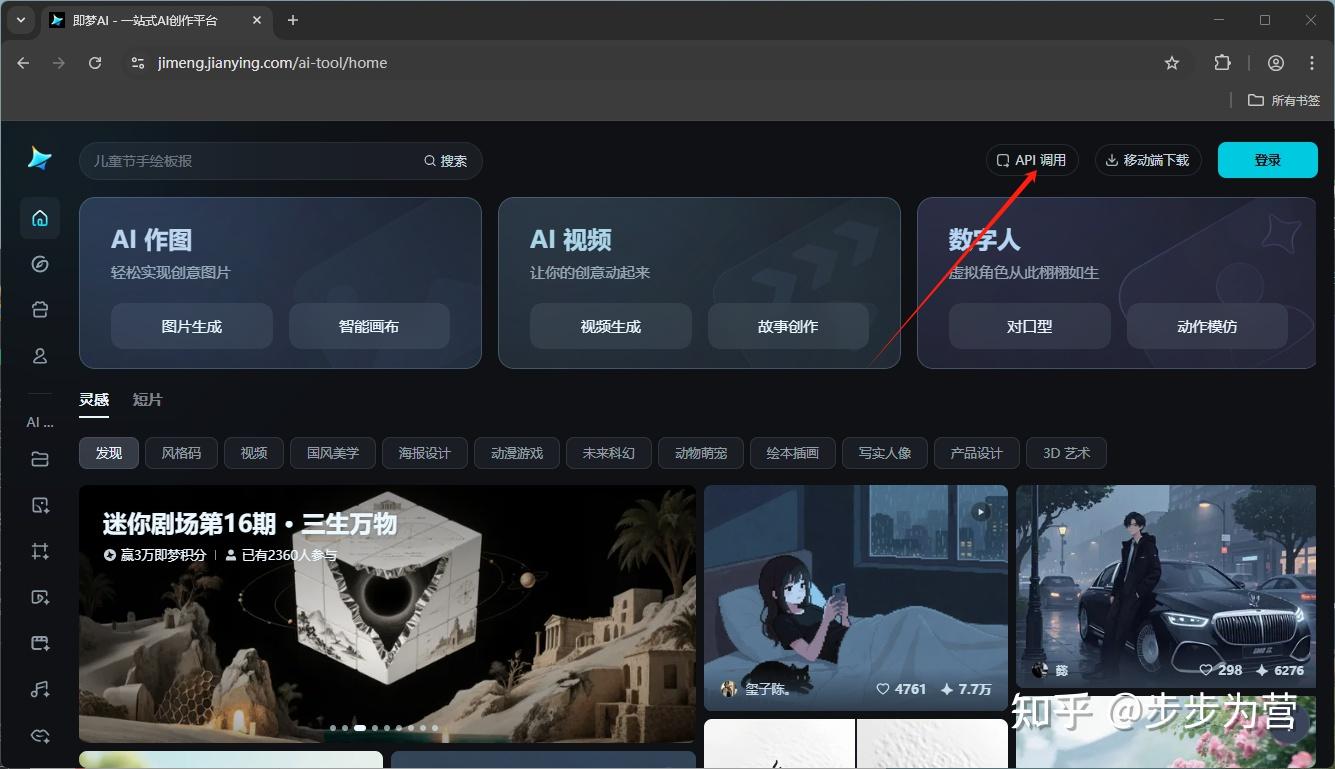This screenshot has width=1335, height=769.
Task: Open the Home icon in the sidebar
Action: tap(40, 218)
